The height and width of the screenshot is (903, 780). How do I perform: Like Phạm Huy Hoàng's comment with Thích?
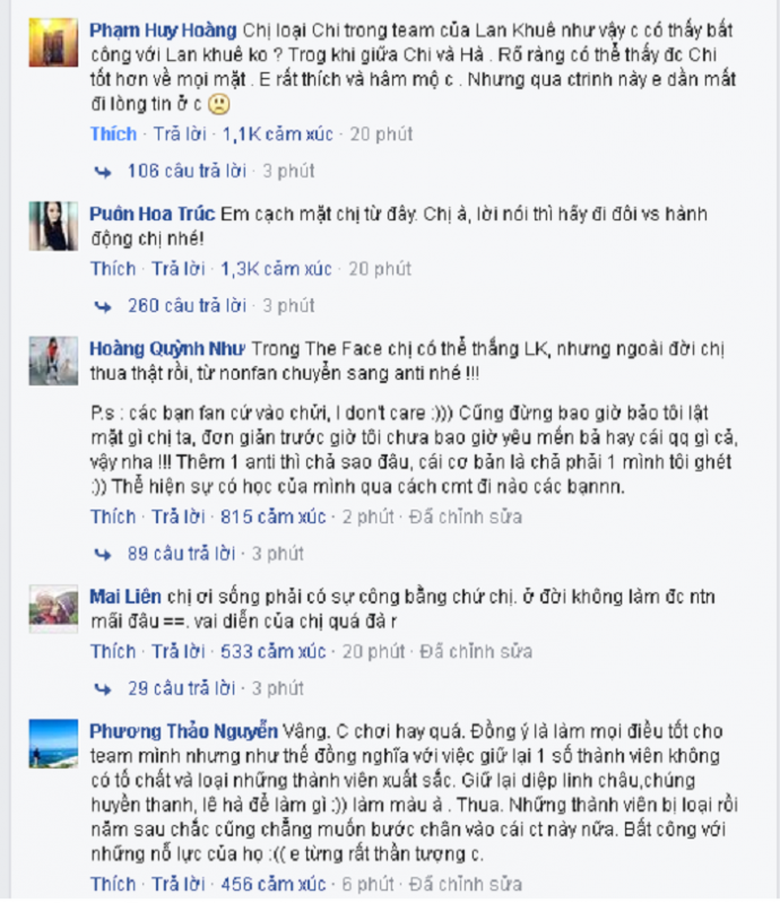pyautogui.click(x=113, y=134)
